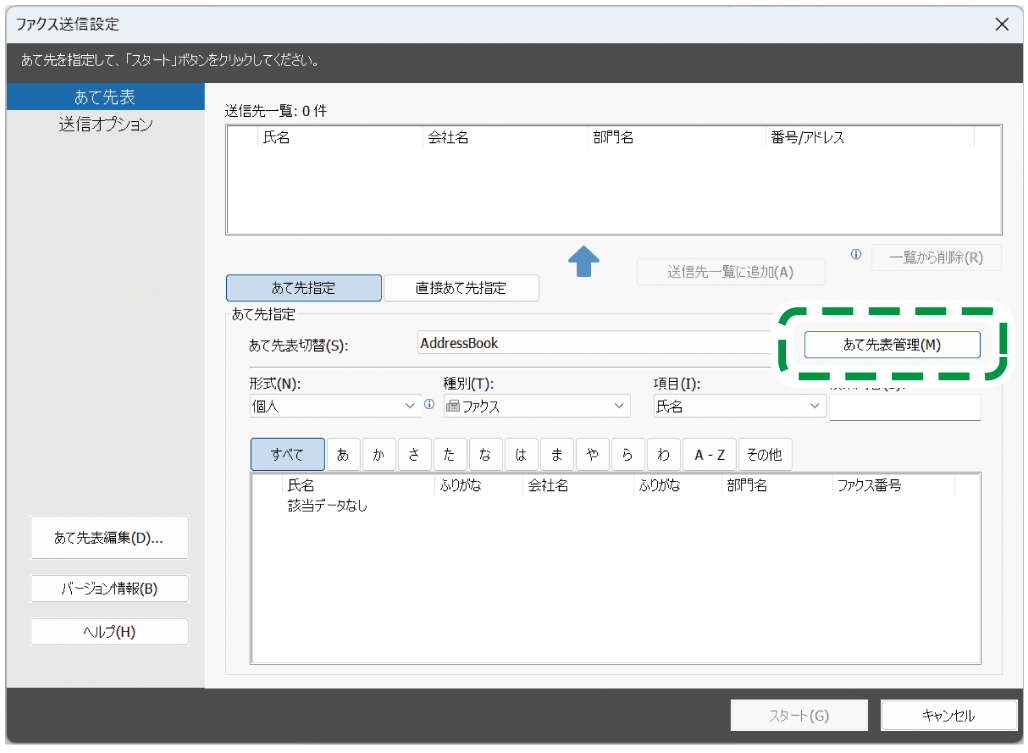Switch to 直接あて先指定 tab
This screenshot has height=753, width=1028.
[461, 288]
